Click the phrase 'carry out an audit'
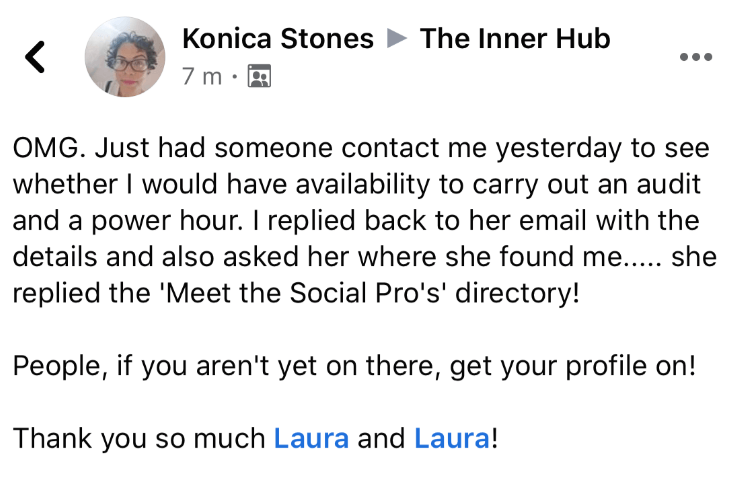736x480 pixels. tap(587, 184)
